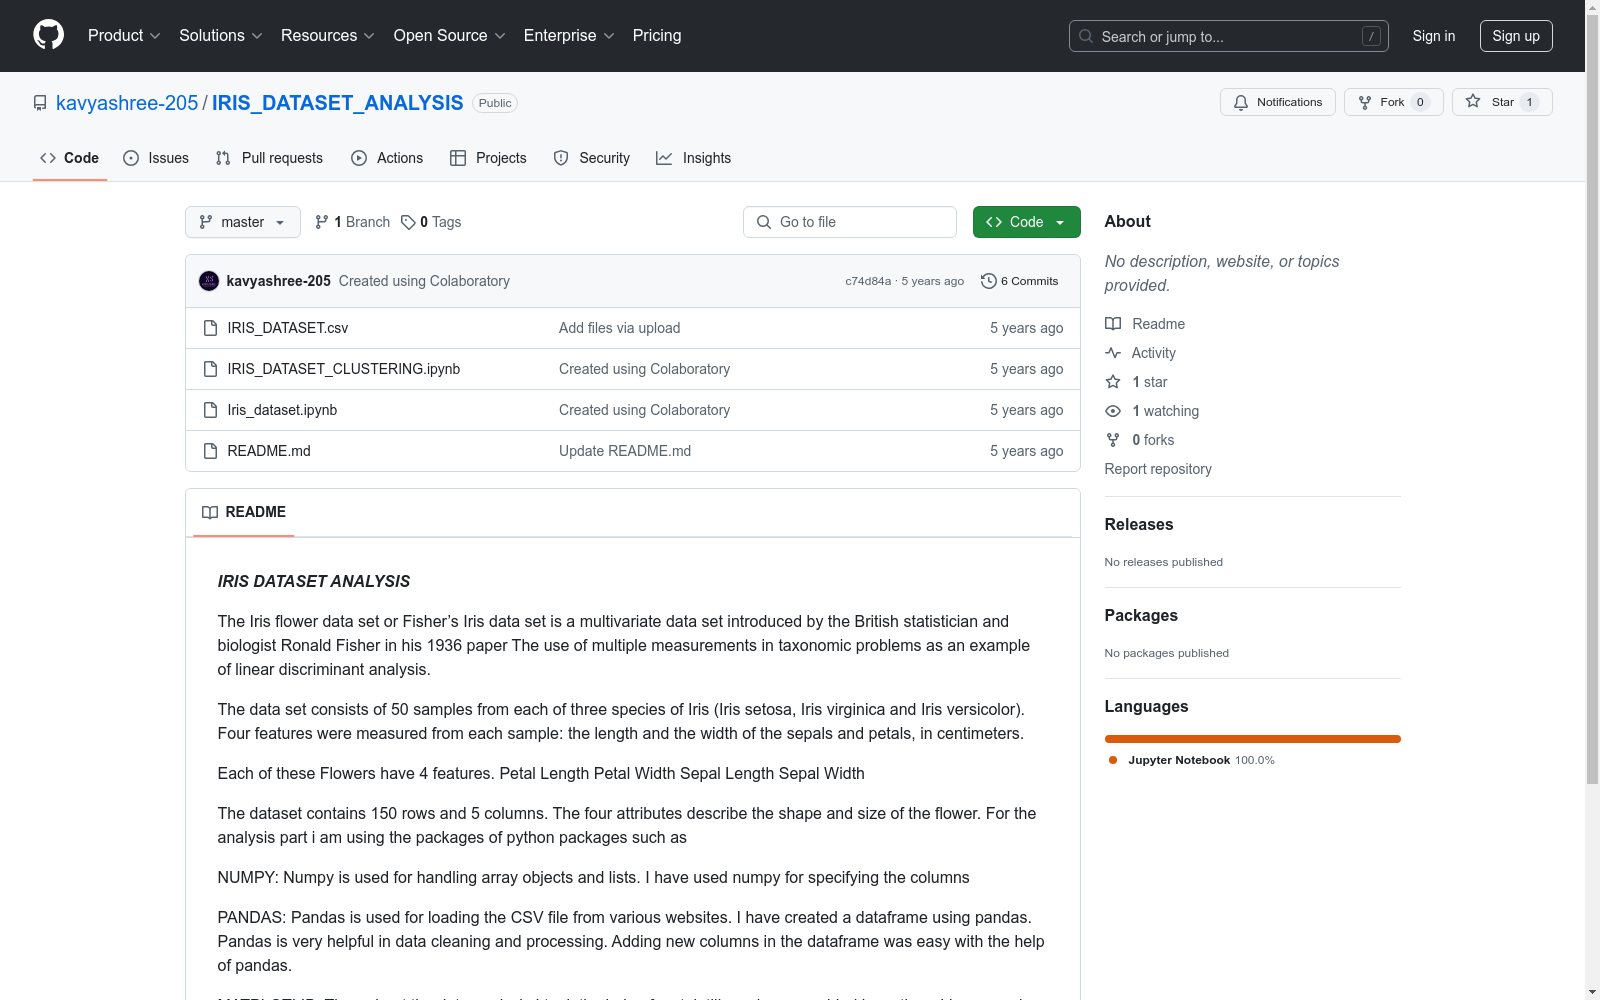Open the Packages section heading
The height and width of the screenshot is (1000, 1600).
pyautogui.click(x=1141, y=615)
